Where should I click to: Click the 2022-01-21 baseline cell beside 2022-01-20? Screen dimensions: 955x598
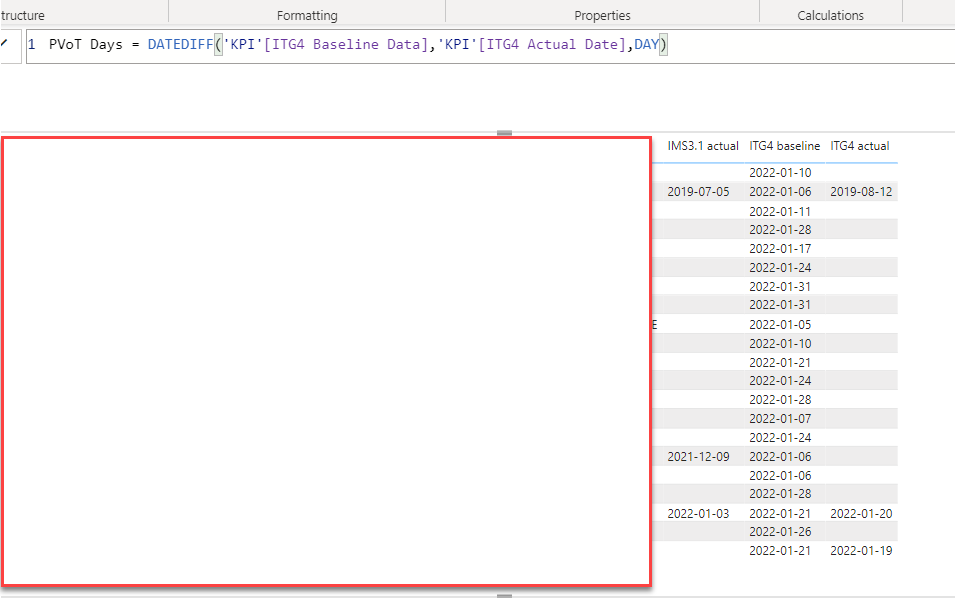(x=780, y=513)
